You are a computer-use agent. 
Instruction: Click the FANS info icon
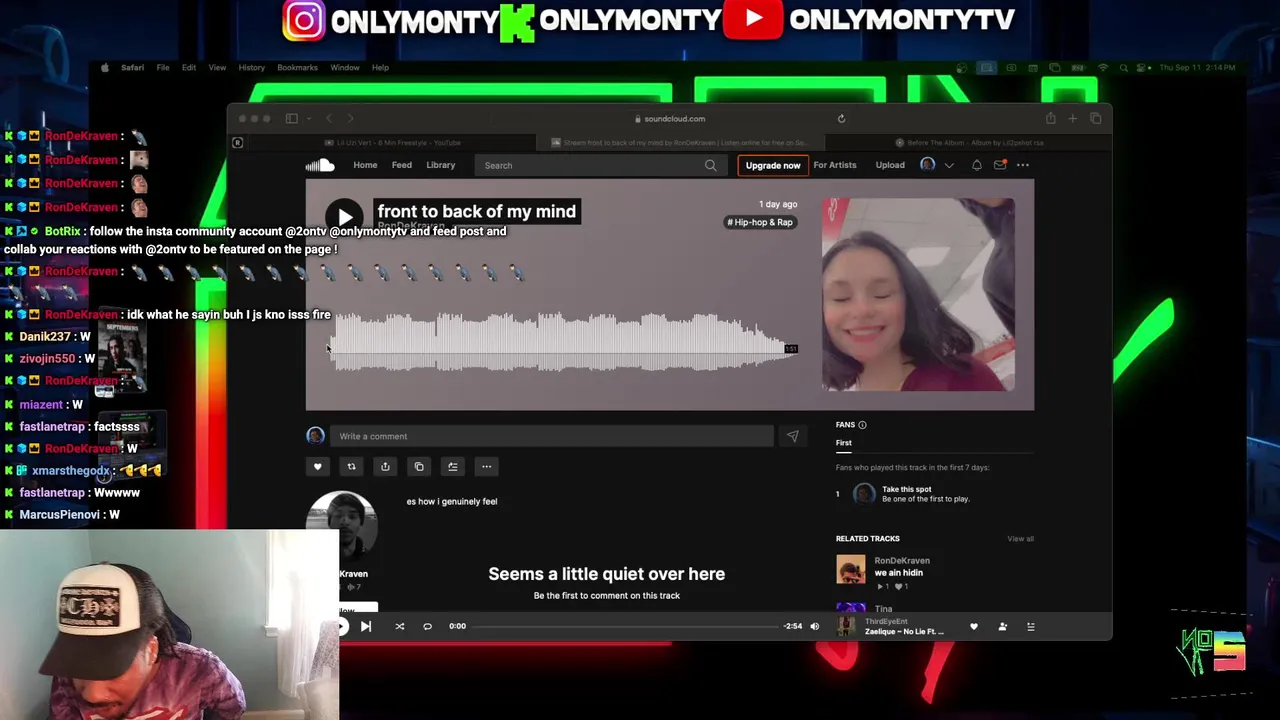click(x=862, y=425)
